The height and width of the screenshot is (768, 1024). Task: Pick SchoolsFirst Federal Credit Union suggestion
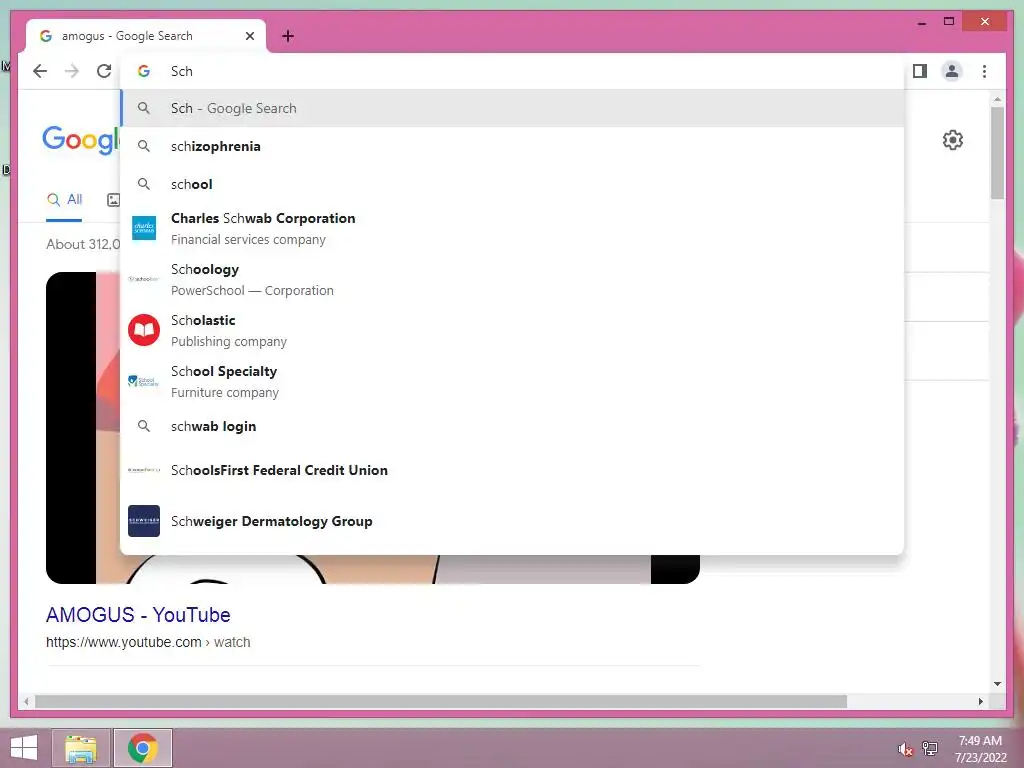coord(513,470)
